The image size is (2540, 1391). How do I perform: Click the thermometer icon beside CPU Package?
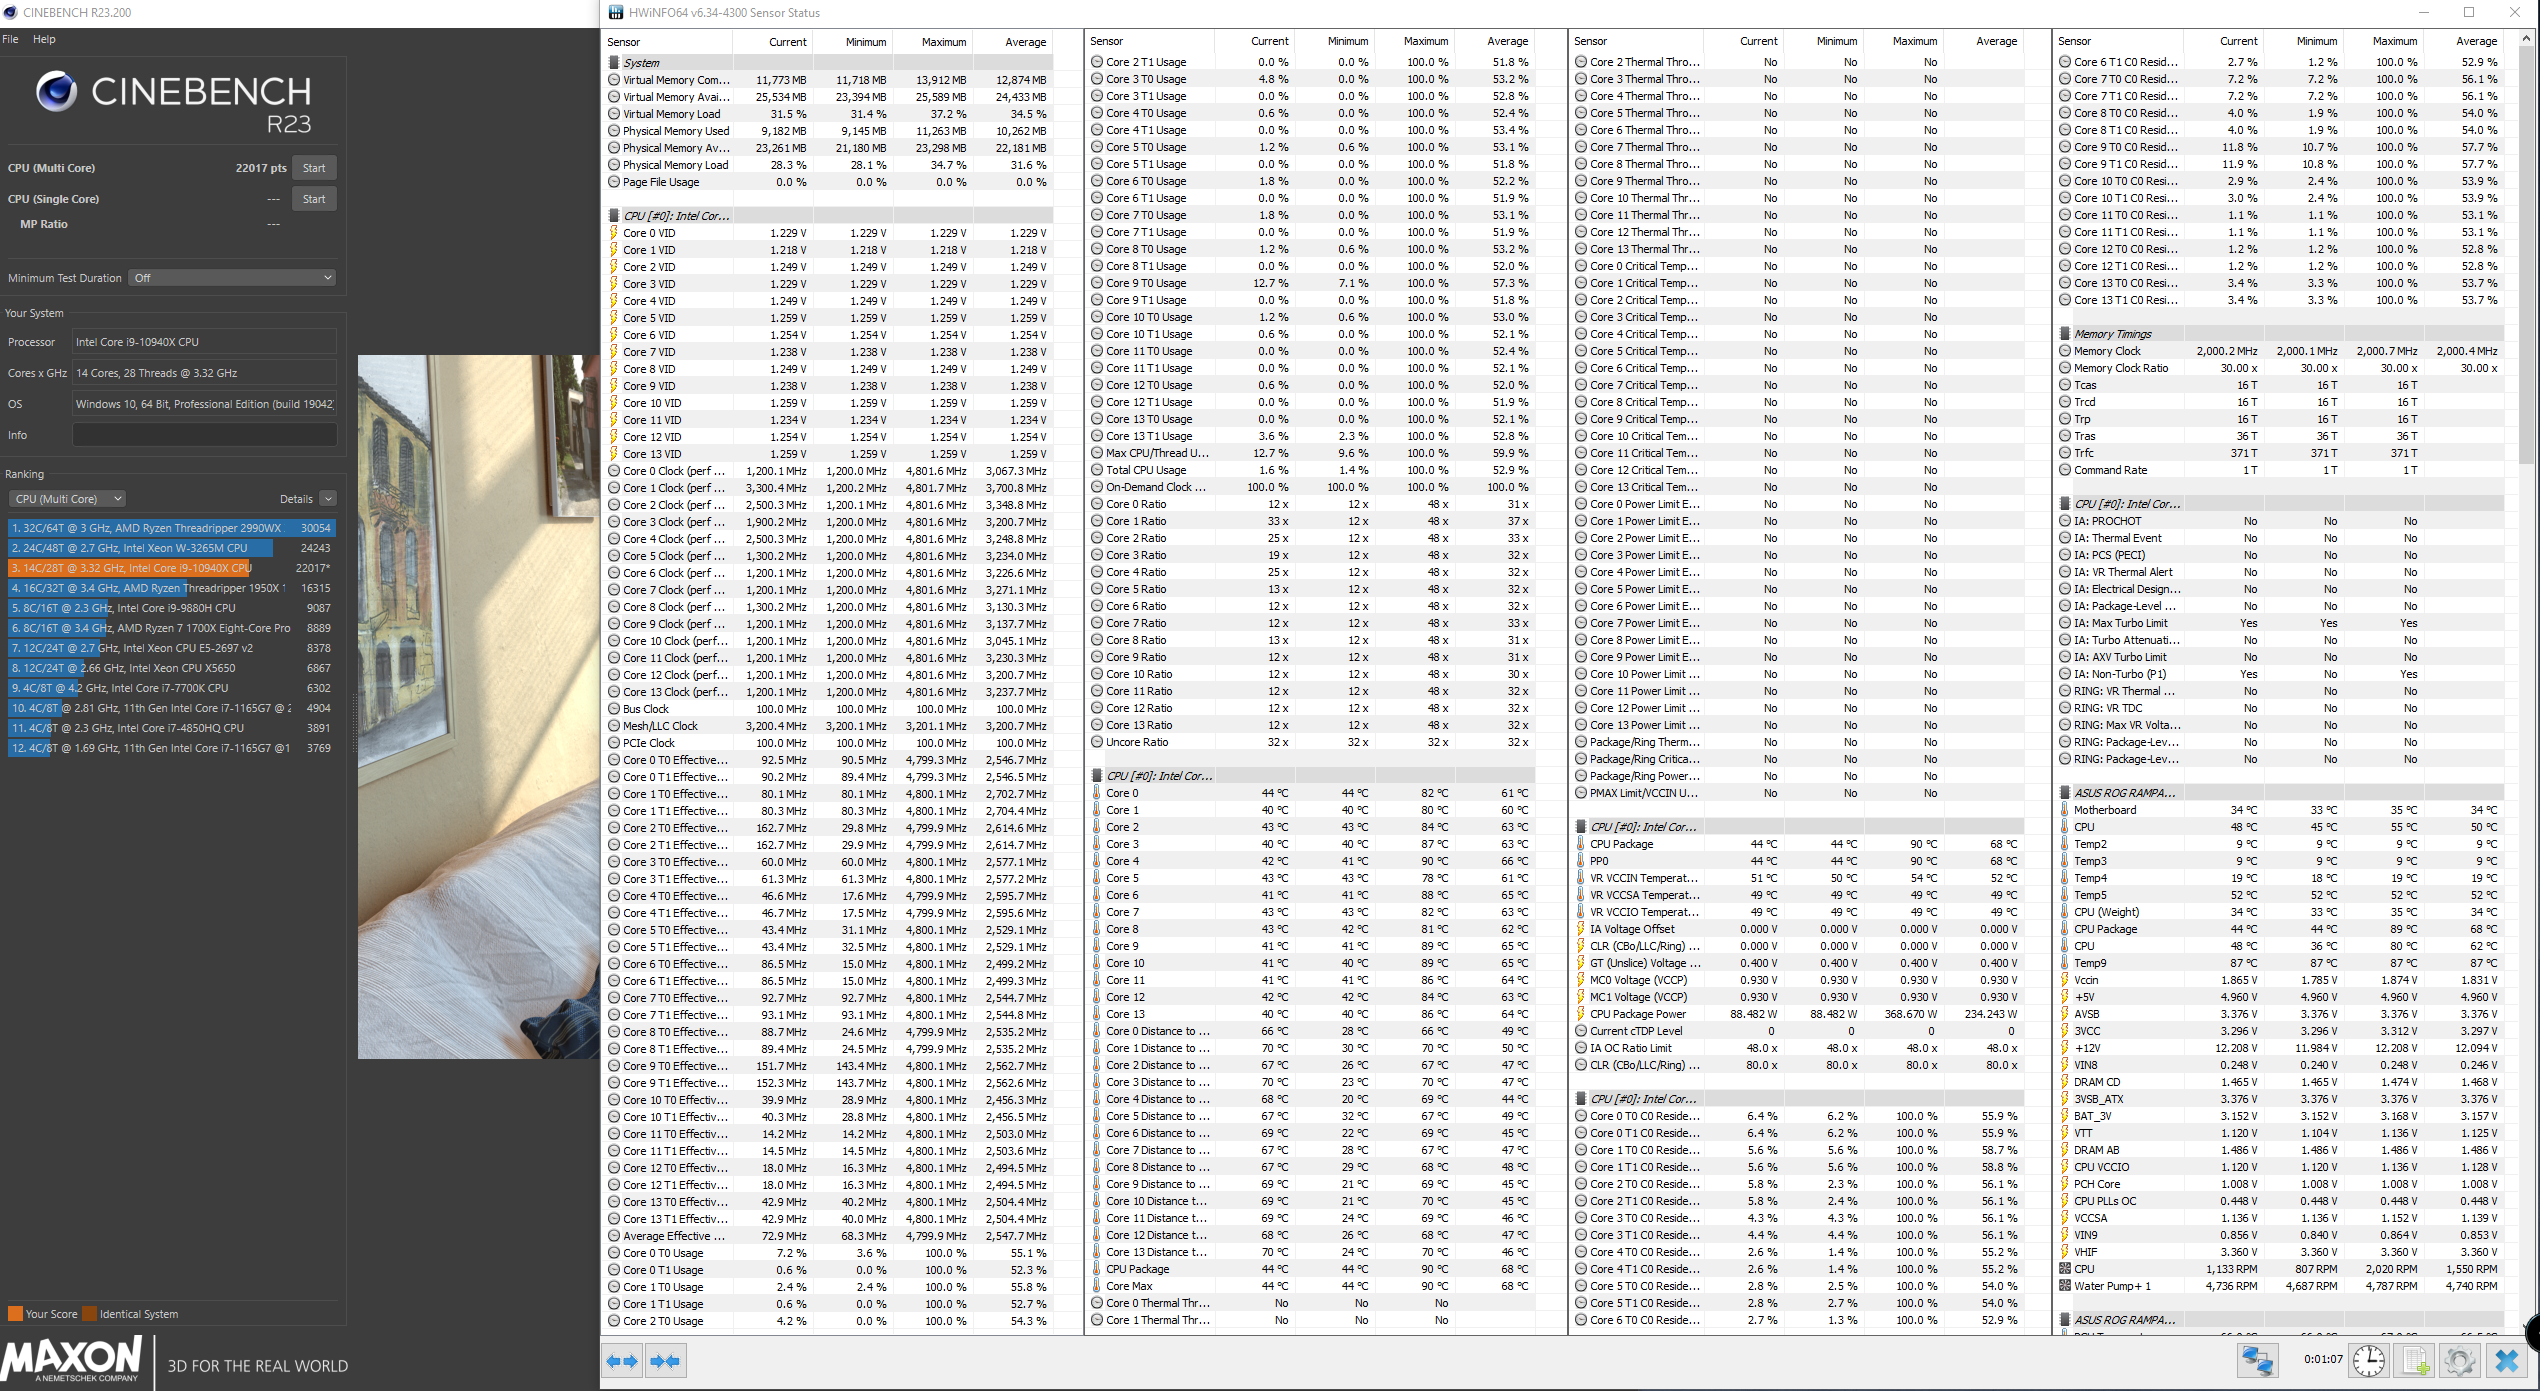(1581, 844)
